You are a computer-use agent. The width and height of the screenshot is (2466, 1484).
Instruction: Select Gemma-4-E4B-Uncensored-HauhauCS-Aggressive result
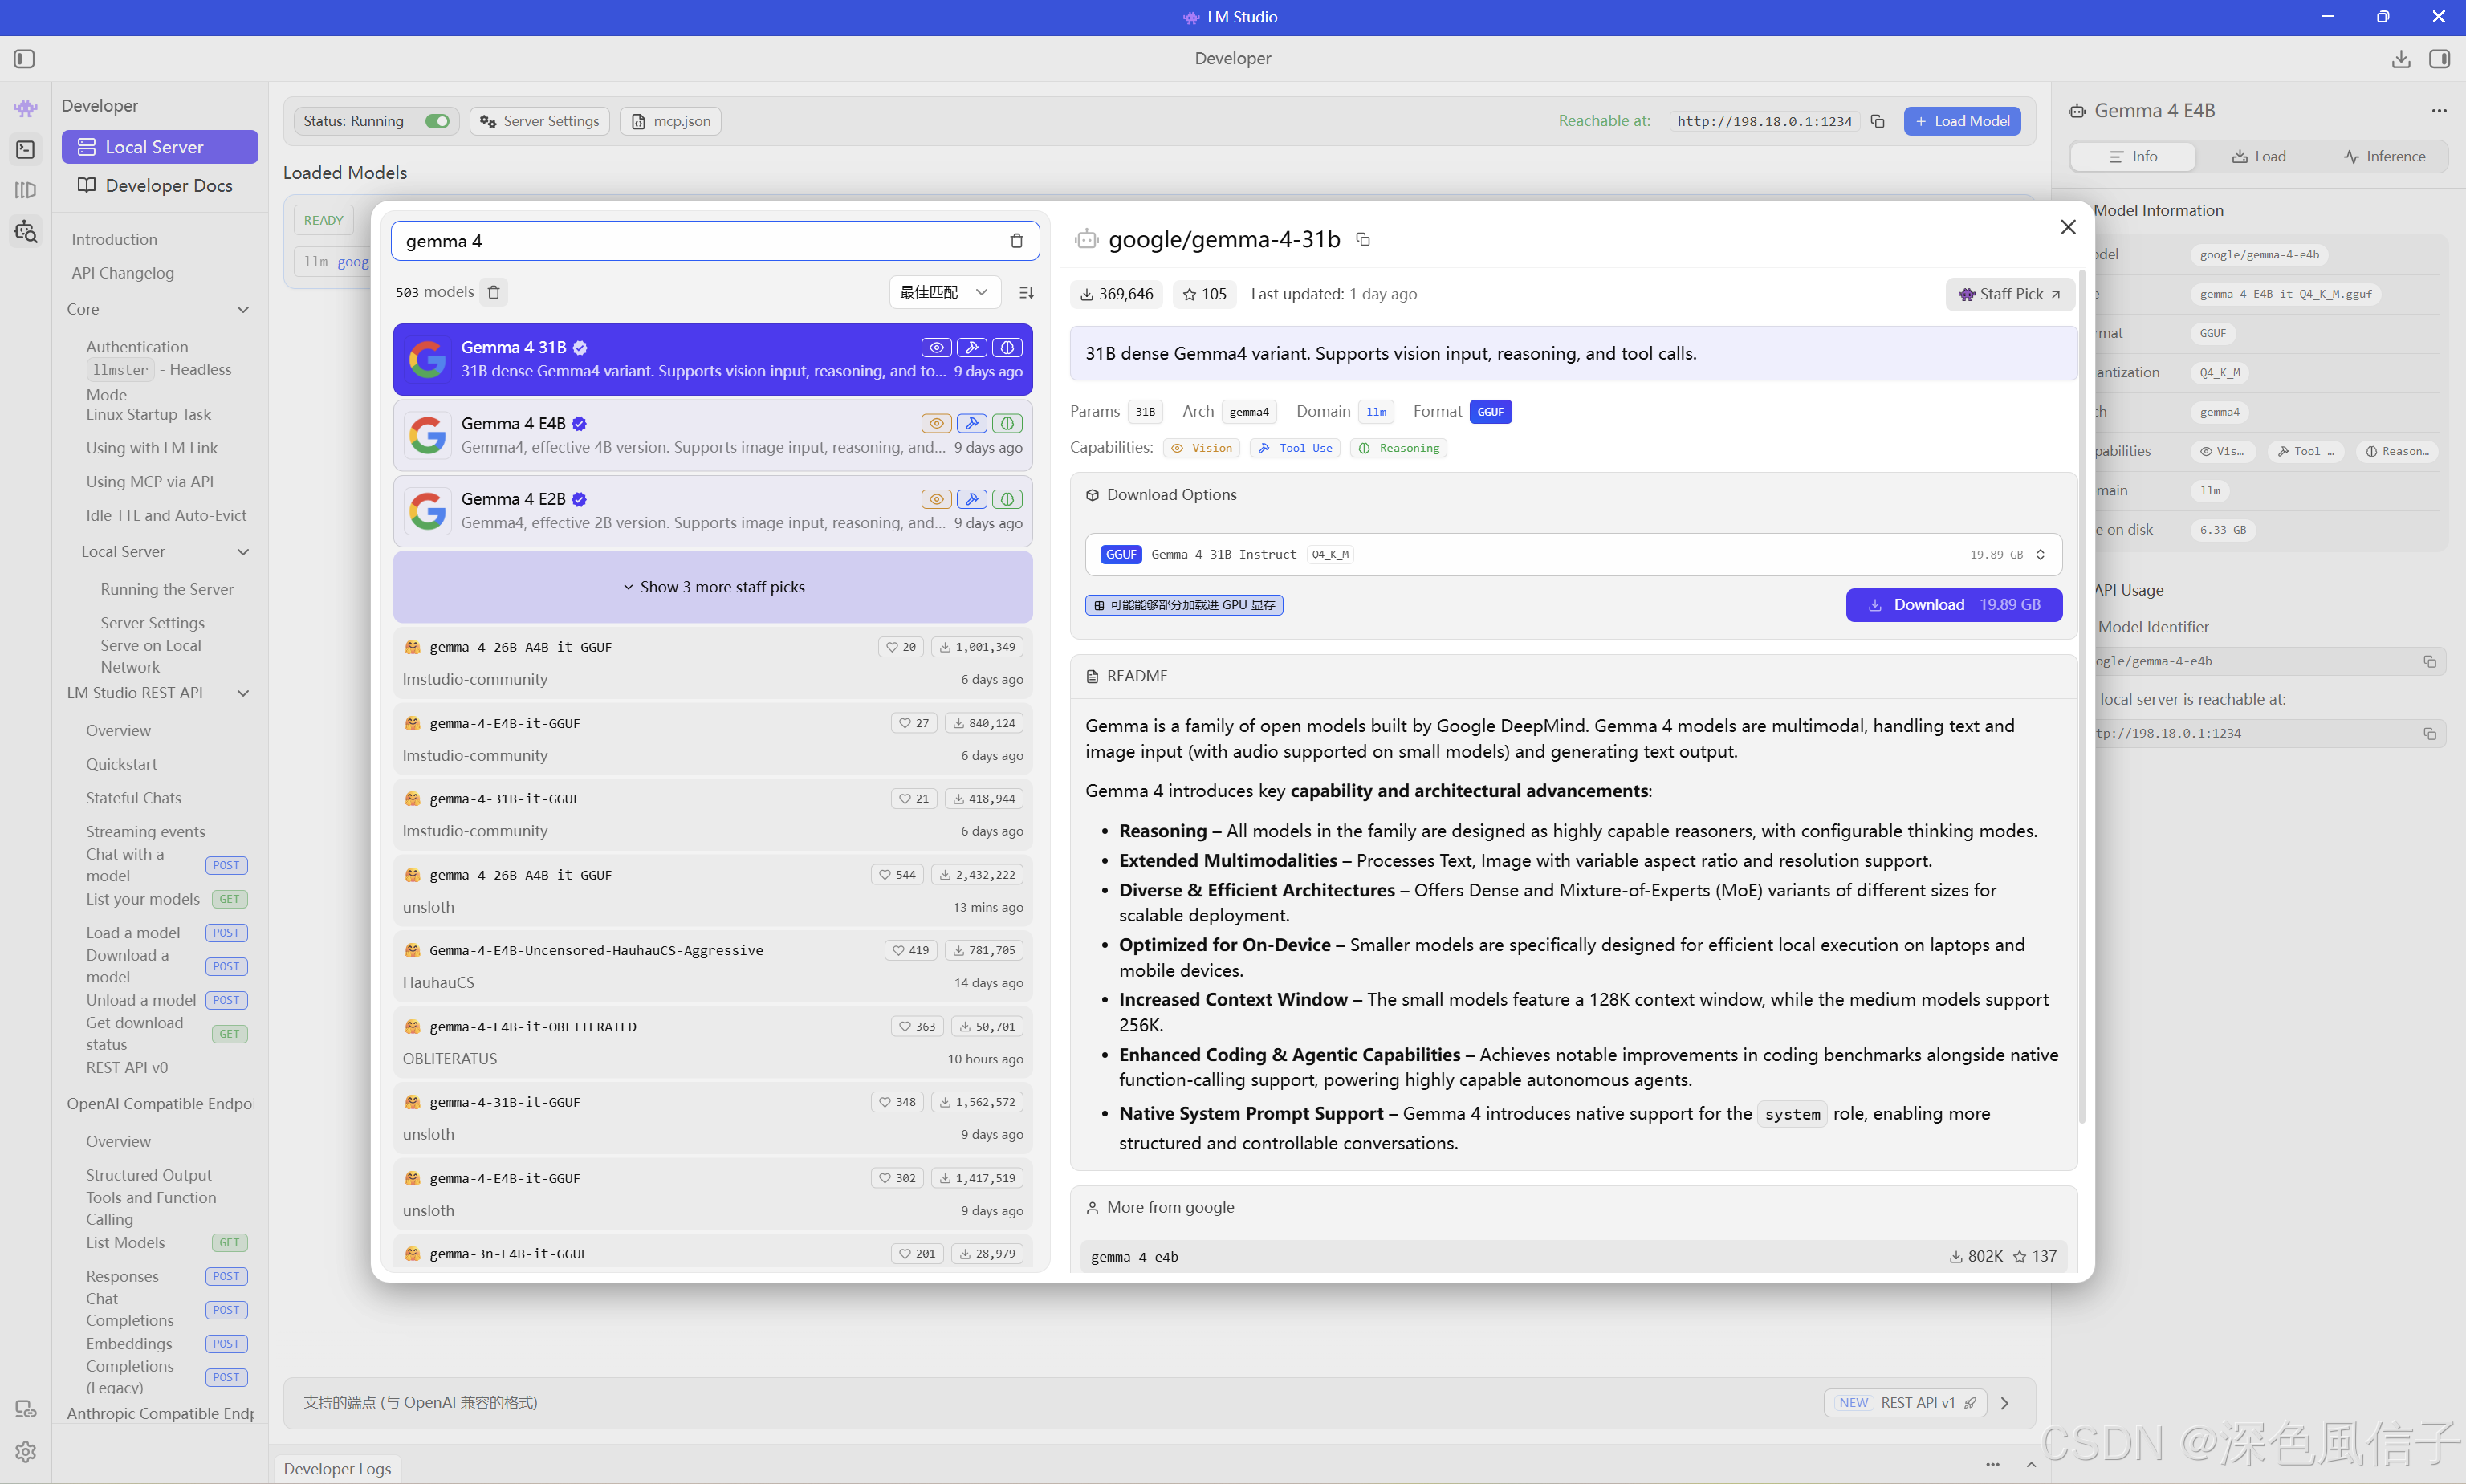tap(713, 966)
